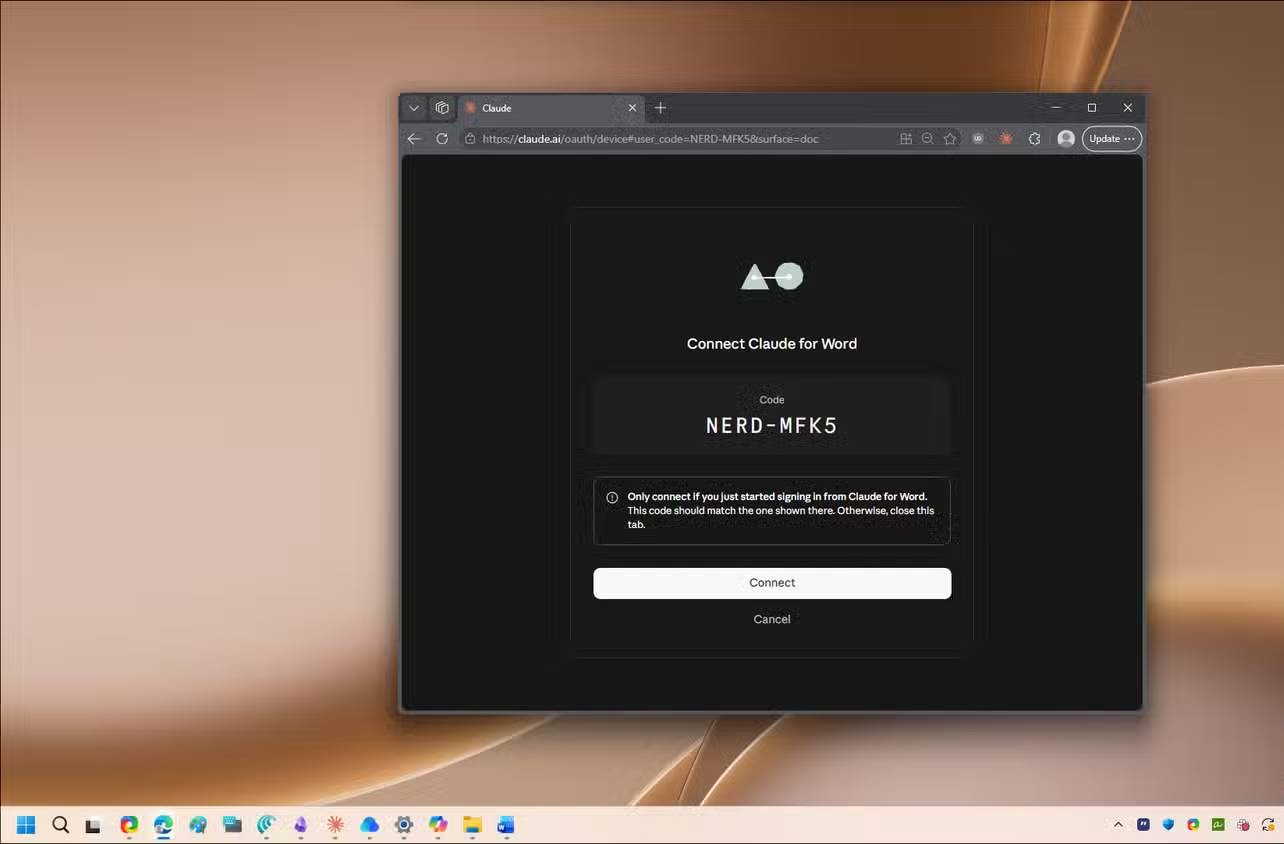Click the NERD-MFK5 code text
Viewport: 1284px width, 844px height.
(772, 425)
